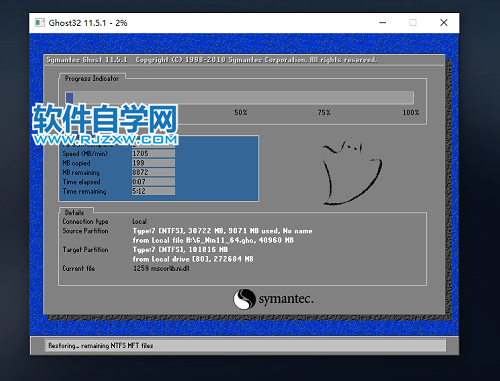Click the Local drive [80] line

coord(193,259)
